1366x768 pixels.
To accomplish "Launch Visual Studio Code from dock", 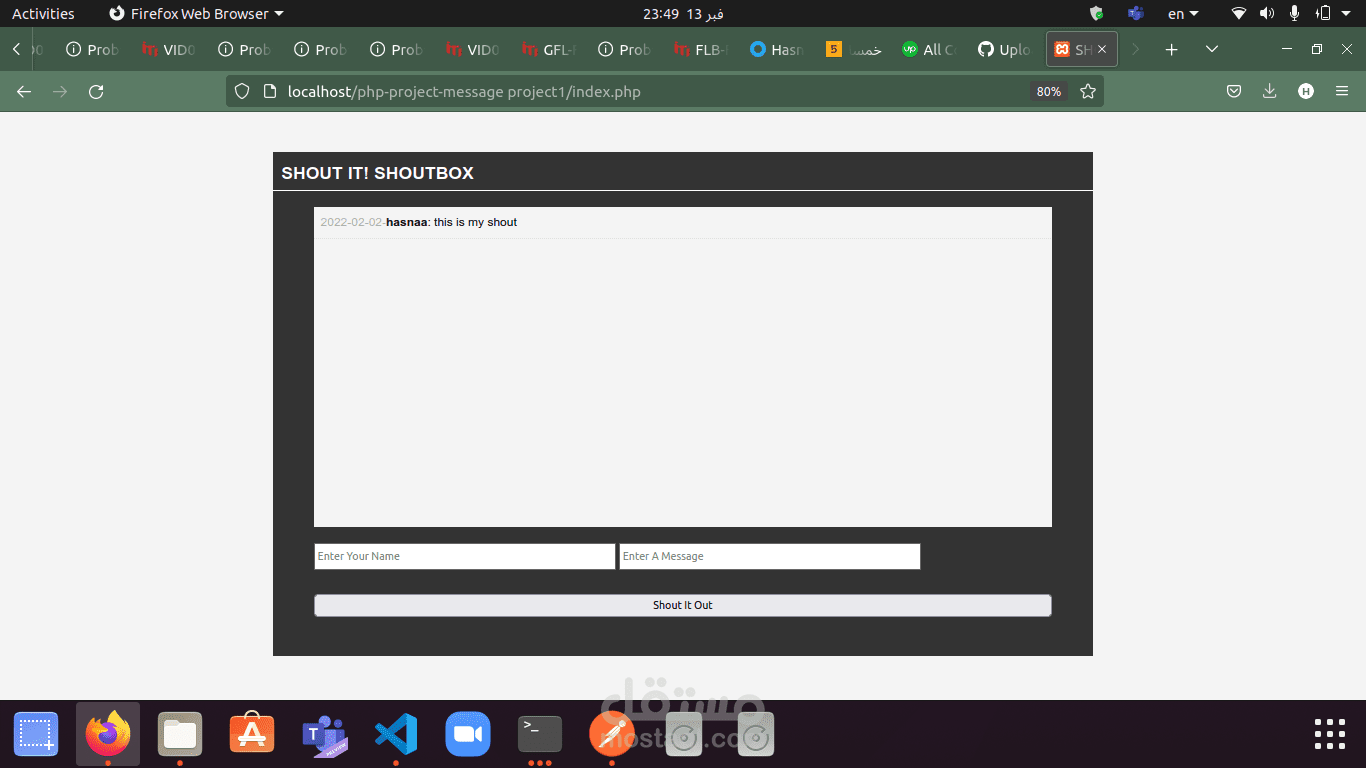I will (396, 735).
